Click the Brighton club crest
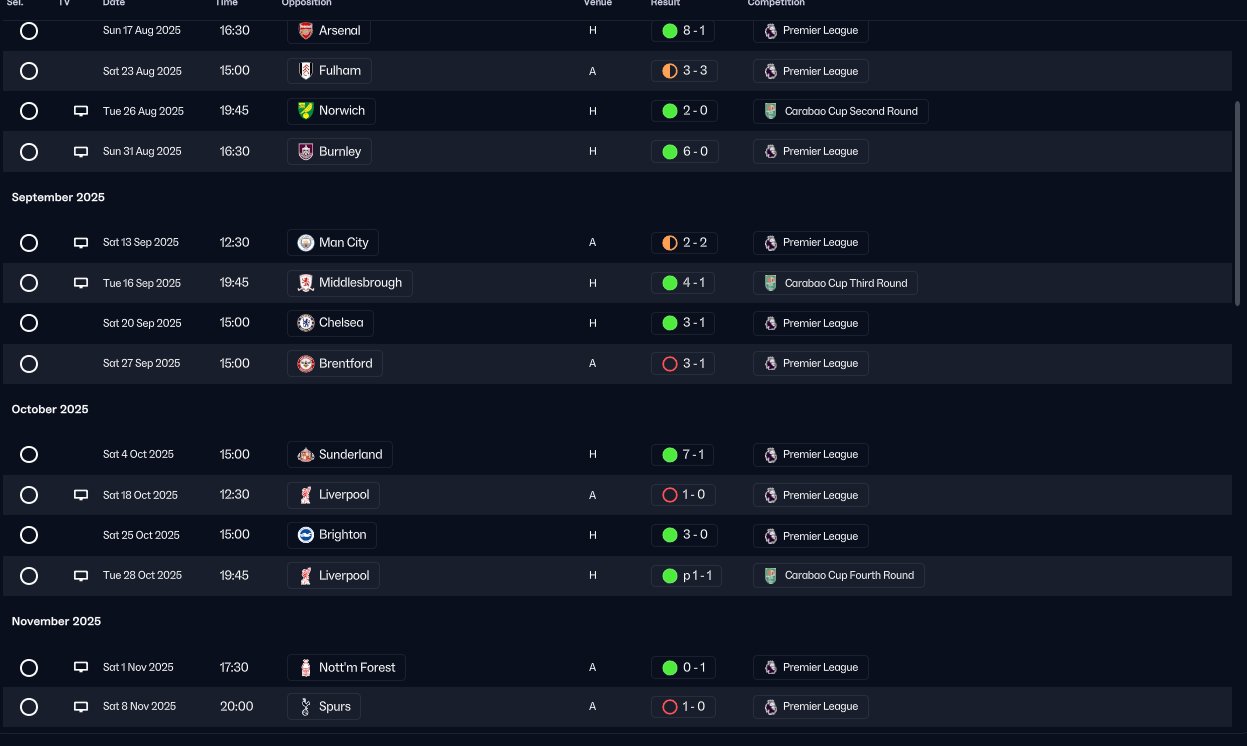 306,535
